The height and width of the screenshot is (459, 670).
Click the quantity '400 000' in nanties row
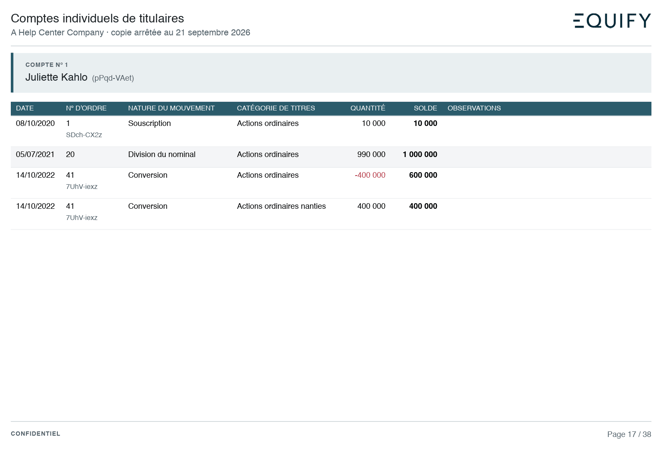click(371, 206)
